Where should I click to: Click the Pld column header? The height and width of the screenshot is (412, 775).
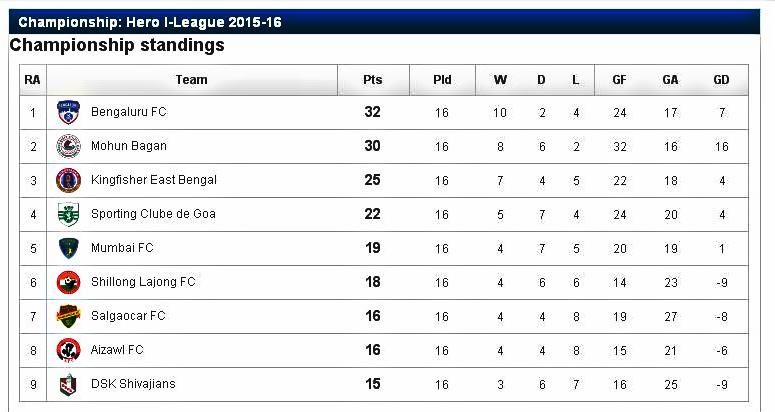coord(442,80)
